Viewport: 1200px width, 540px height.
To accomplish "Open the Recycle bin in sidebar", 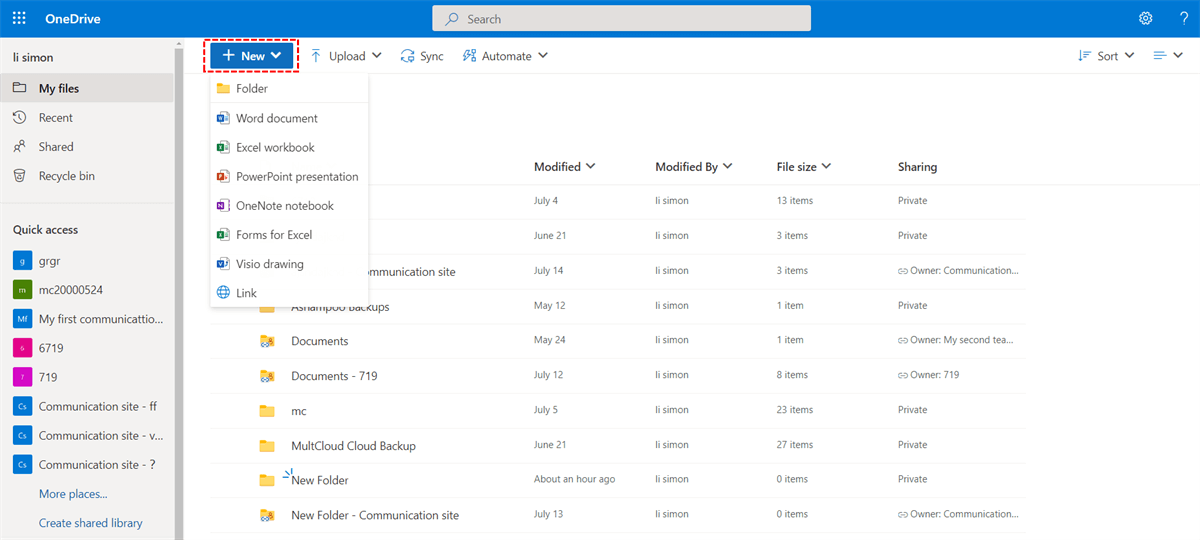I will click(66, 176).
